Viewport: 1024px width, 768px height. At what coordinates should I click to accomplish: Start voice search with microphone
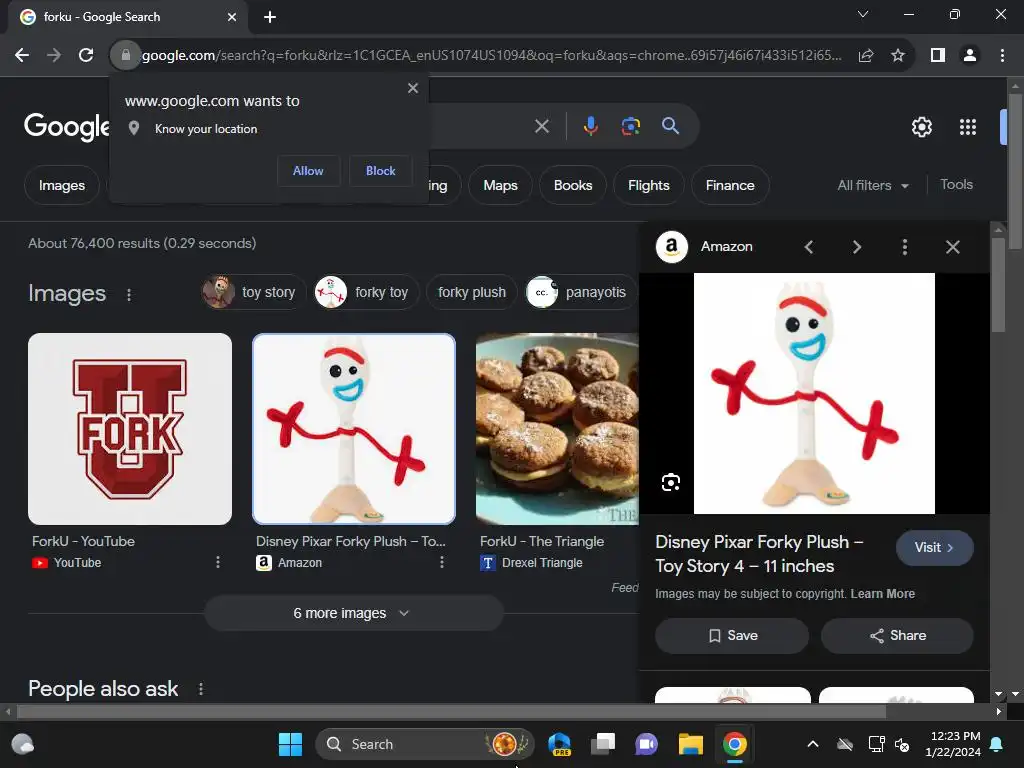pyautogui.click(x=590, y=126)
